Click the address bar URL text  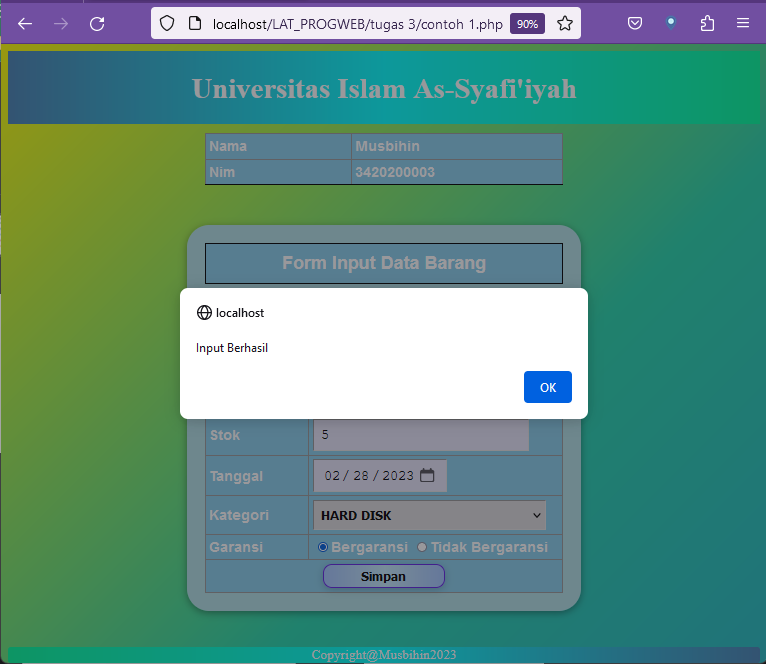coord(358,24)
